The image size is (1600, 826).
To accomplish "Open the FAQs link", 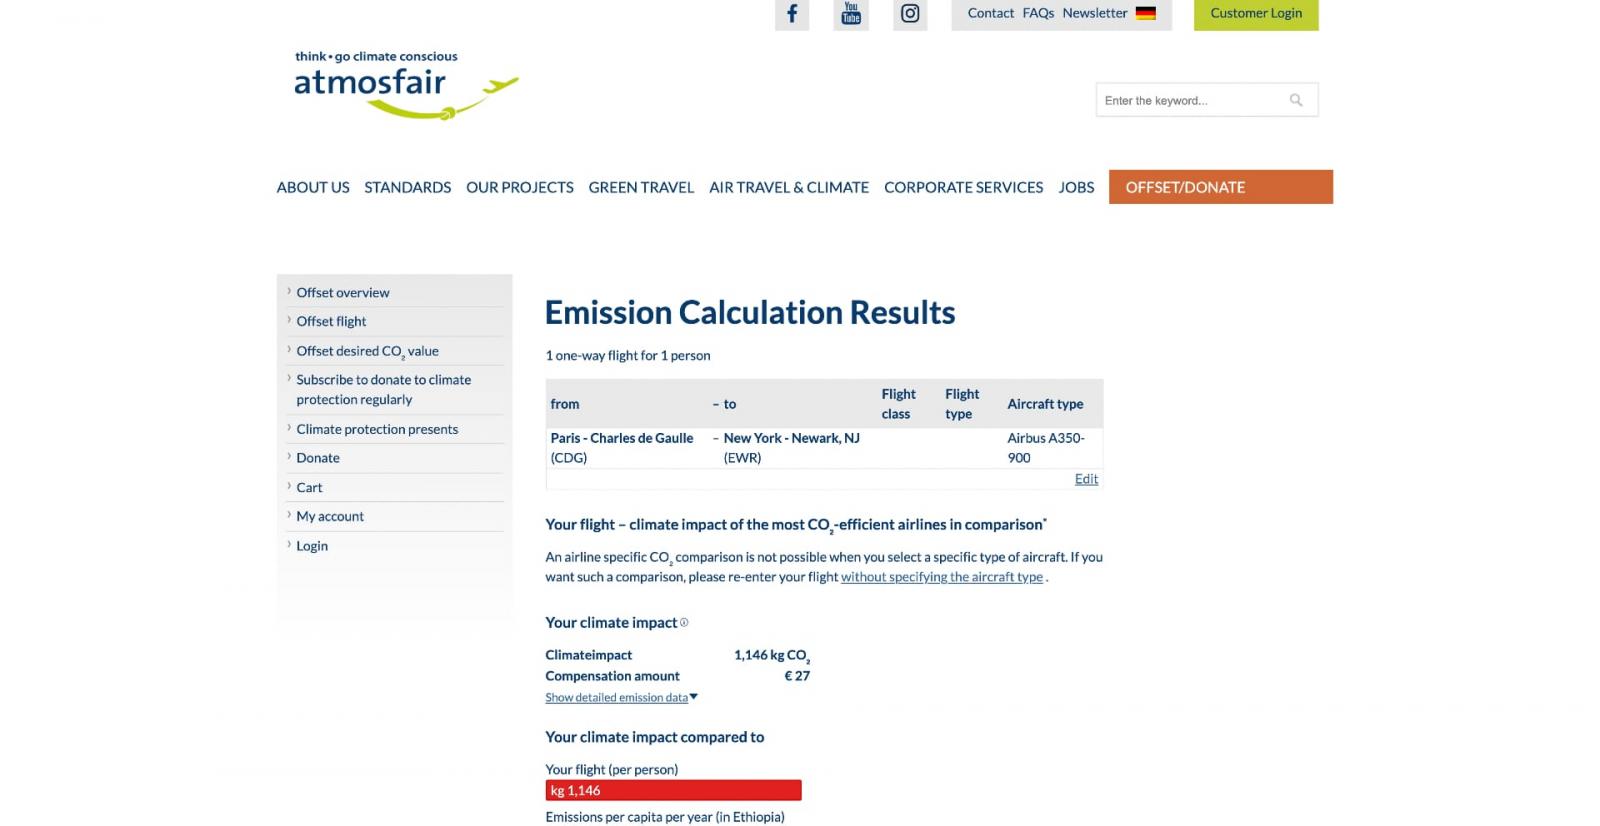I will coord(1038,13).
